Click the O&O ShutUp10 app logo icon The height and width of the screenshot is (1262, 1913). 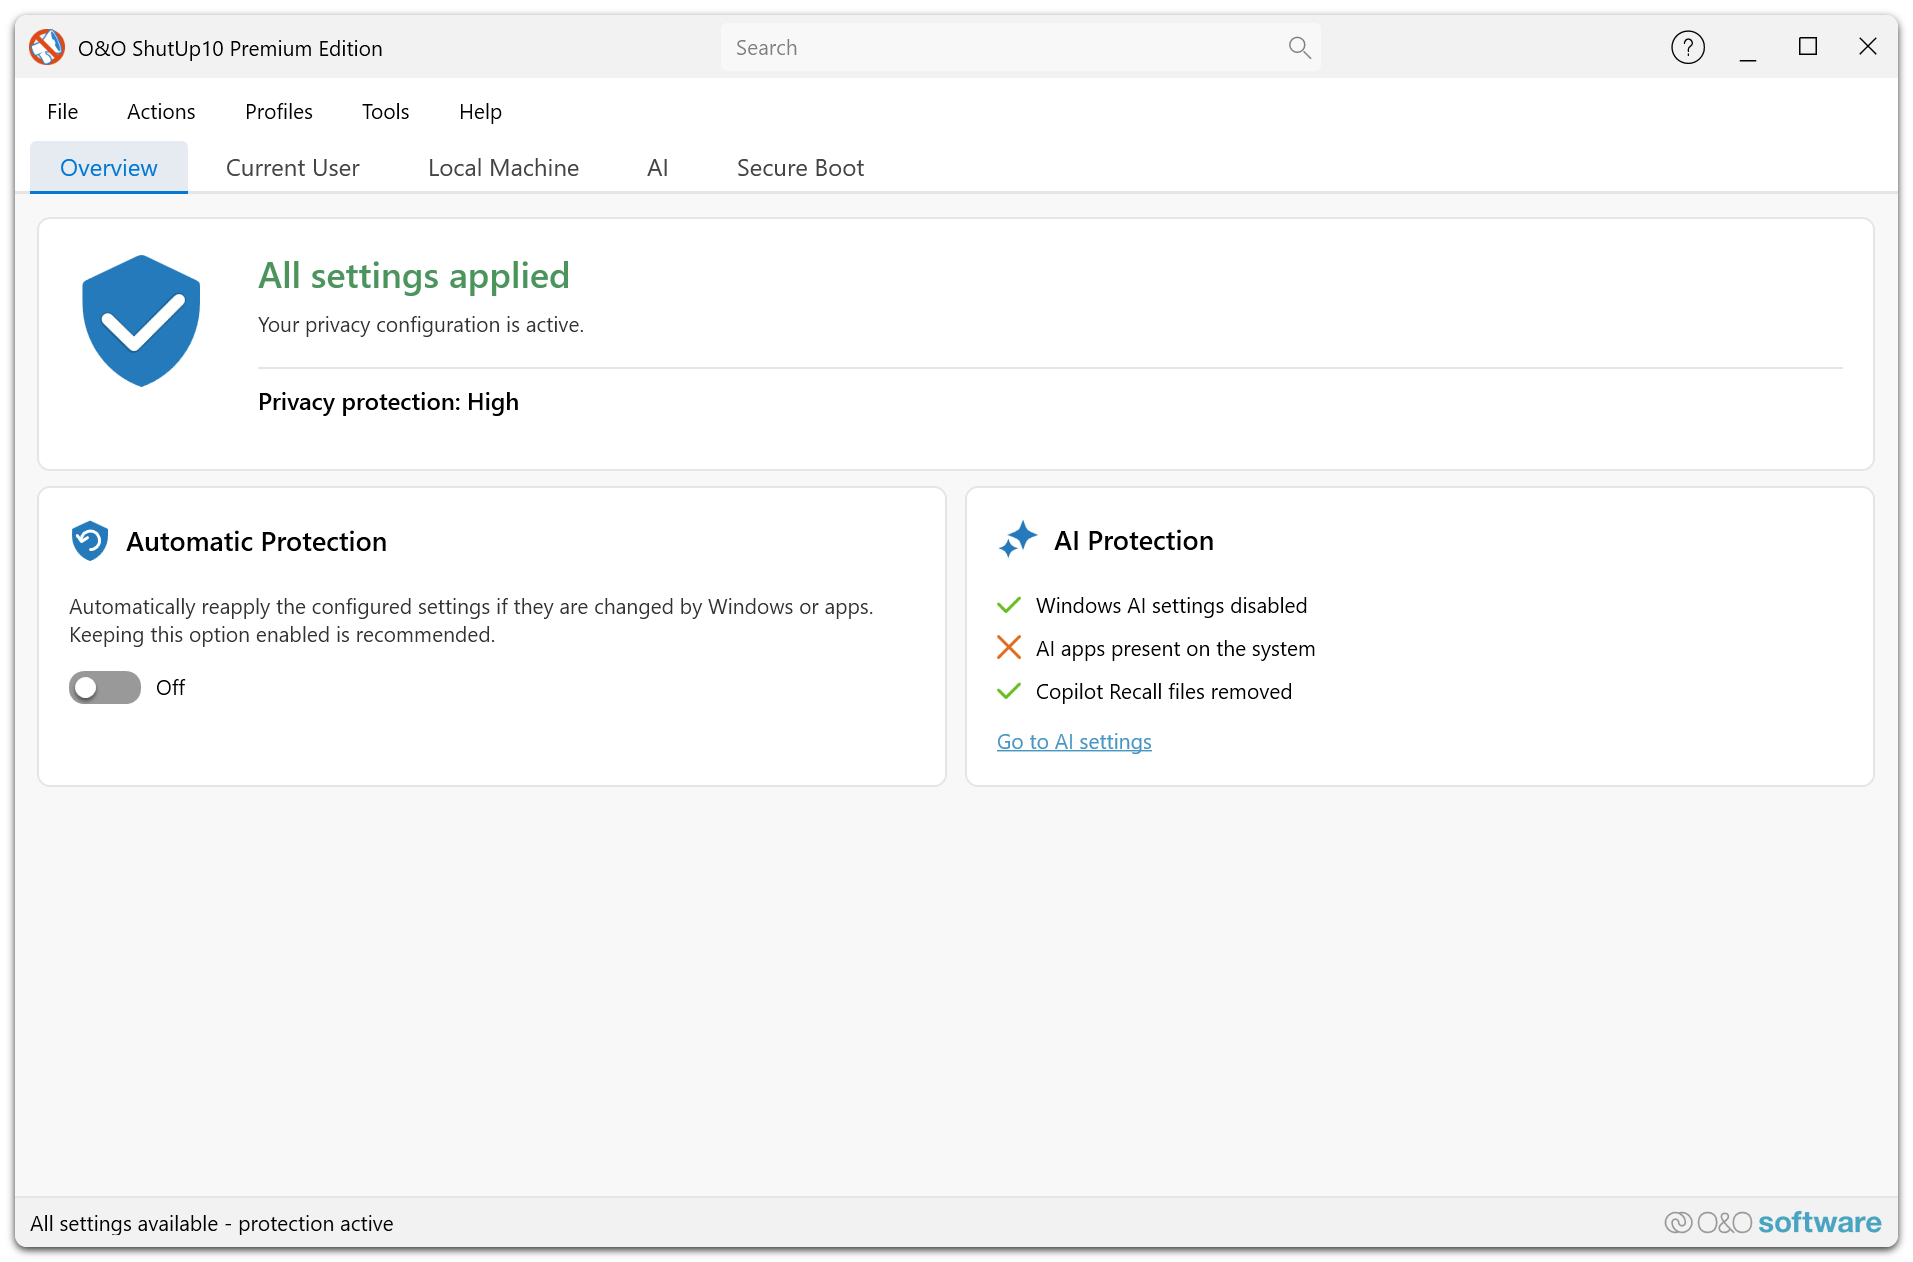pyautogui.click(x=47, y=47)
